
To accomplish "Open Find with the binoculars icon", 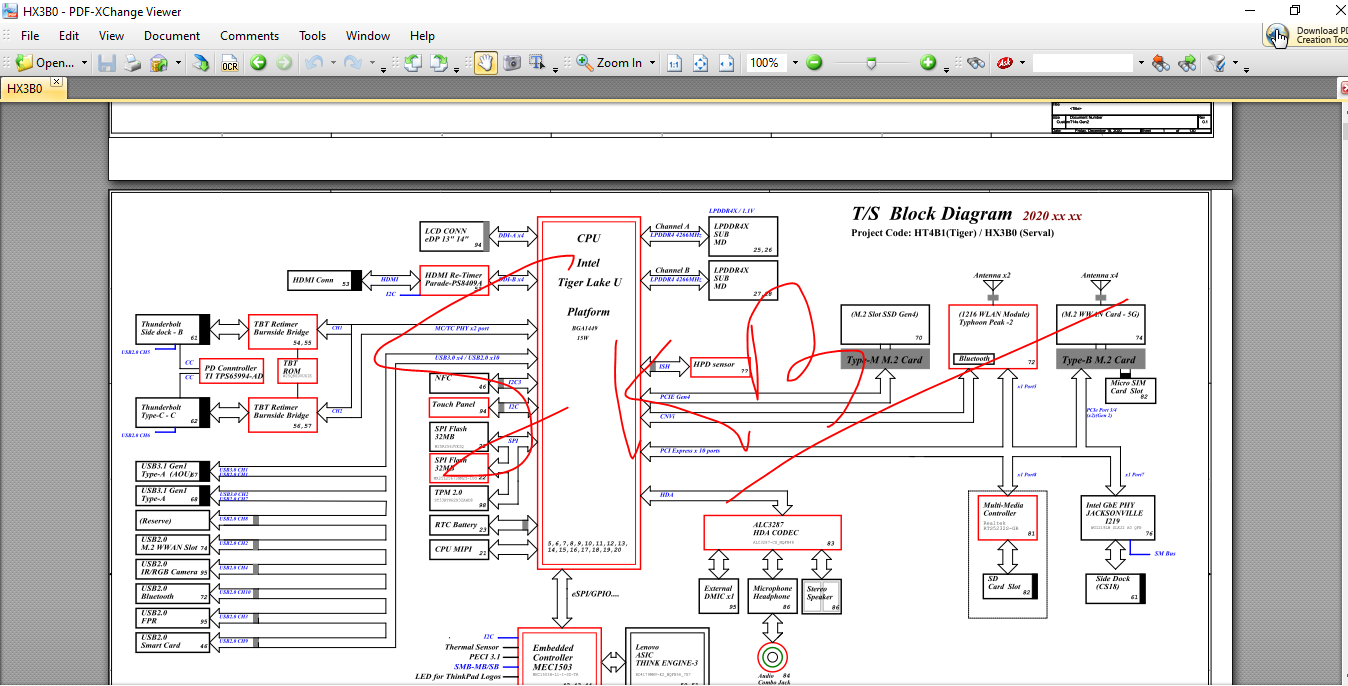I will coord(976,63).
